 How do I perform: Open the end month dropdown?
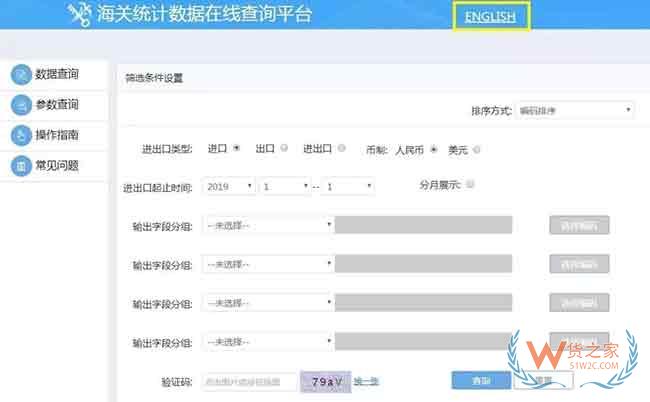pos(348,186)
